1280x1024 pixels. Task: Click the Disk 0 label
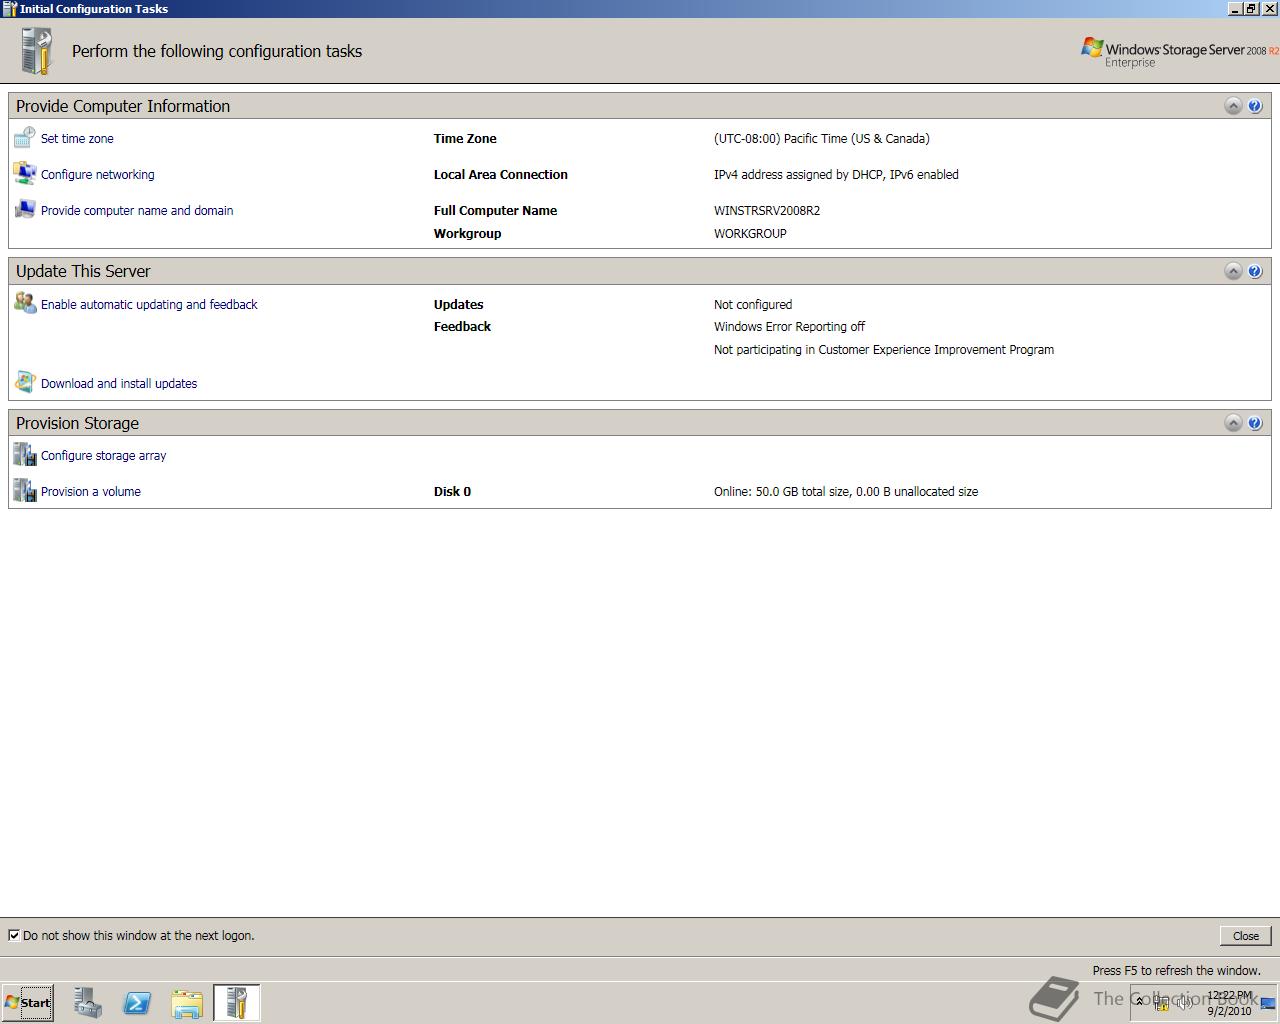point(452,492)
